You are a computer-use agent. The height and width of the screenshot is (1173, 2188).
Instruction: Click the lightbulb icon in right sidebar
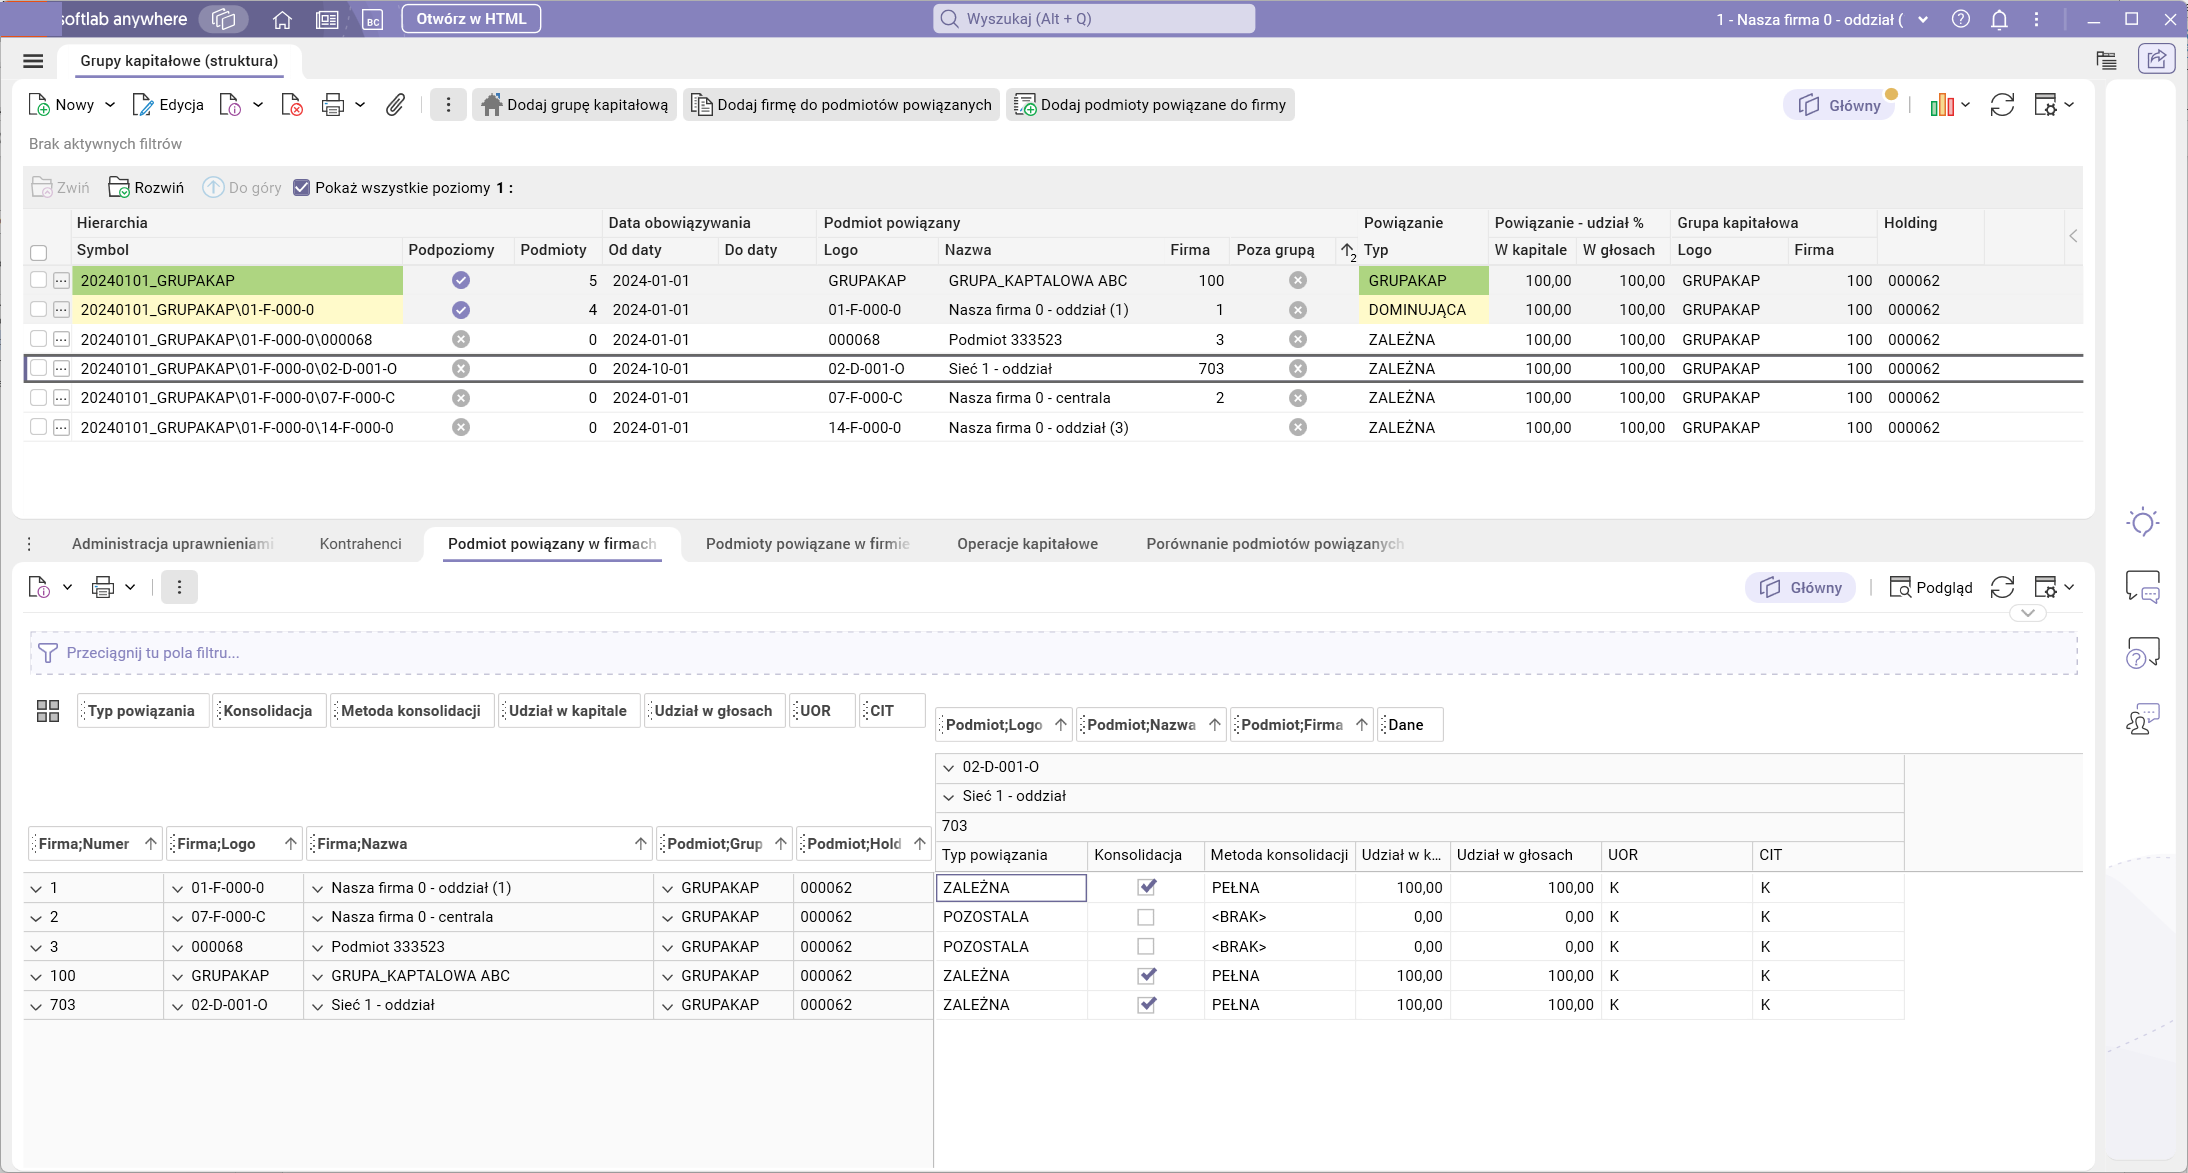[x=2142, y=522]
